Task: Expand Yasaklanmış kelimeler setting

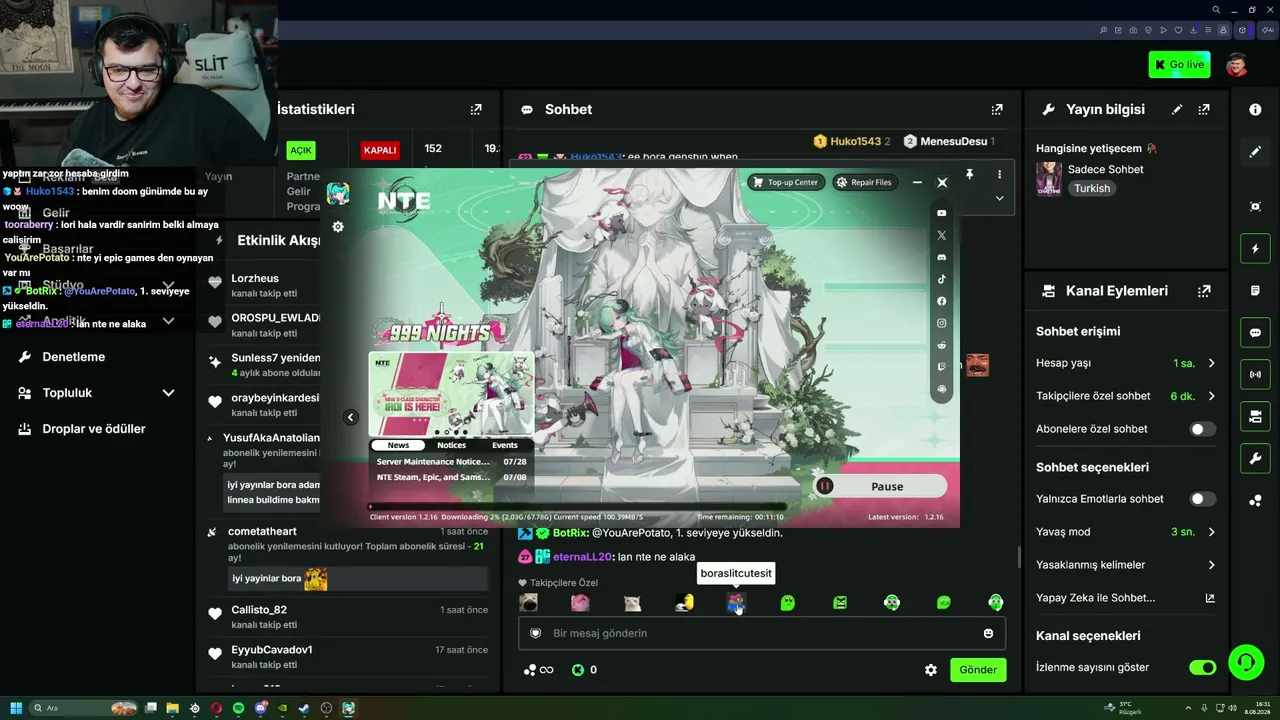Action: click(1211, 565)
